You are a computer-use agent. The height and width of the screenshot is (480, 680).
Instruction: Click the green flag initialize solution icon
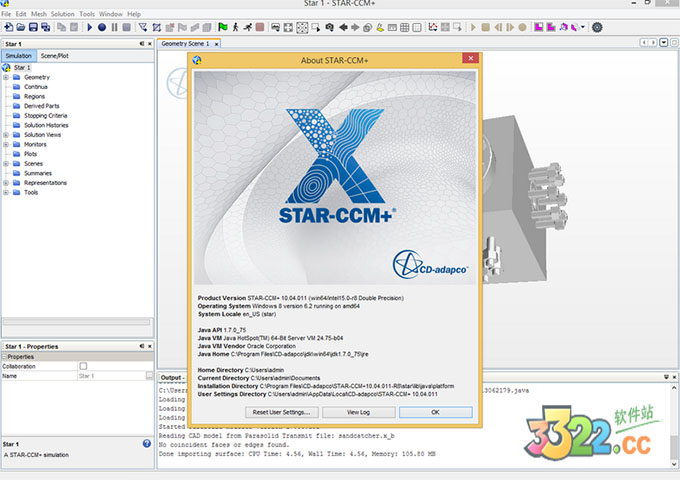[222, 27]
